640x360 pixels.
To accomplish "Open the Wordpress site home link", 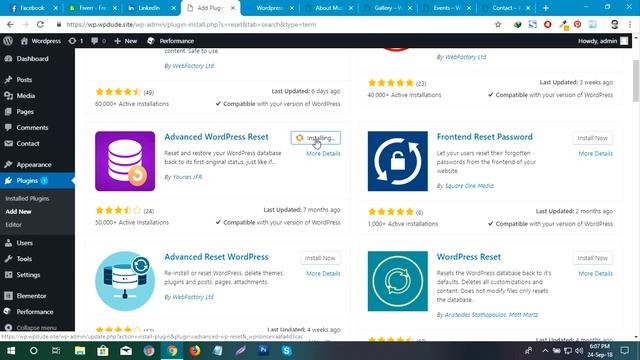I will (40, 41).
